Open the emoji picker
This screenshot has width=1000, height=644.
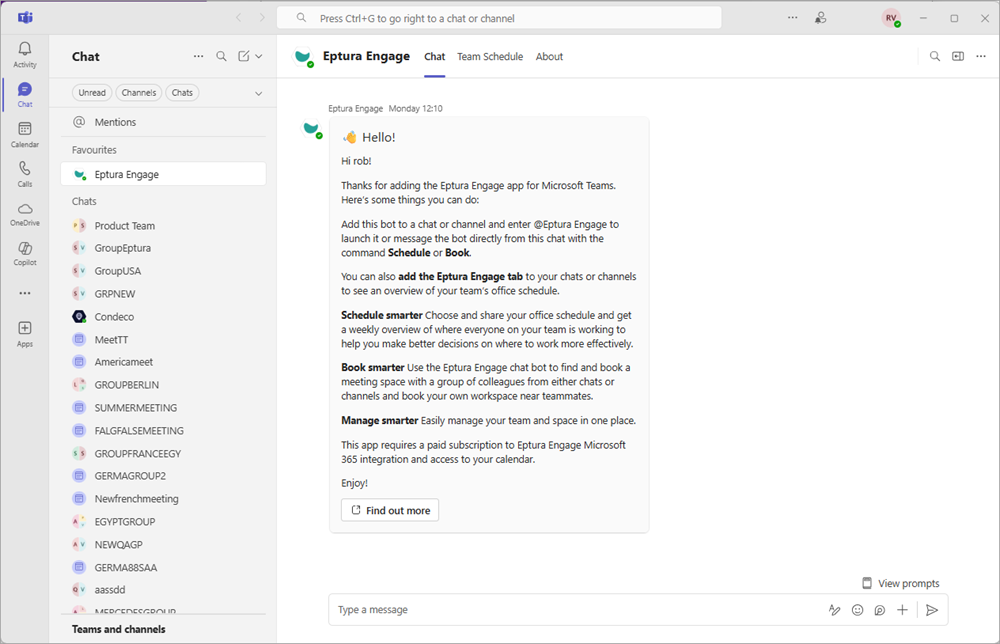tap(858, 610)
